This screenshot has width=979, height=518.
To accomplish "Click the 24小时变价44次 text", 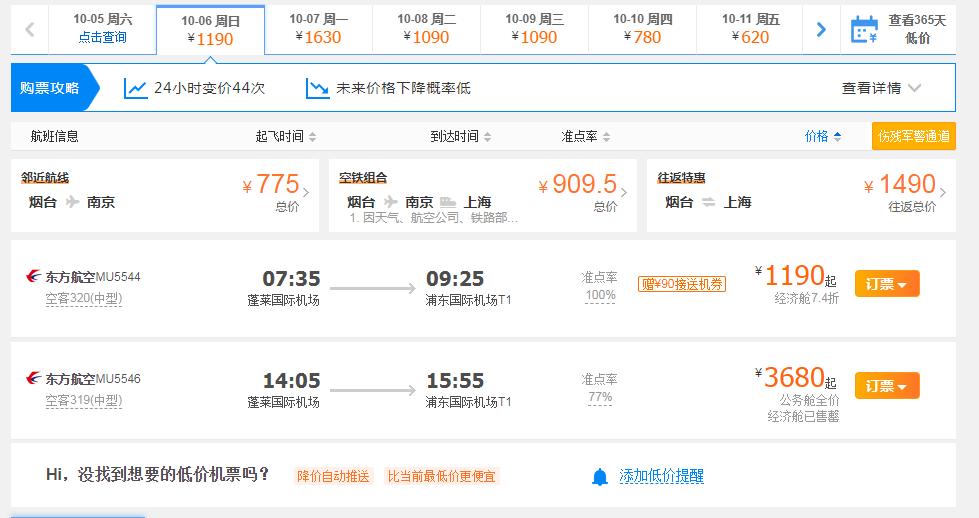I will (x=210, y=88).
